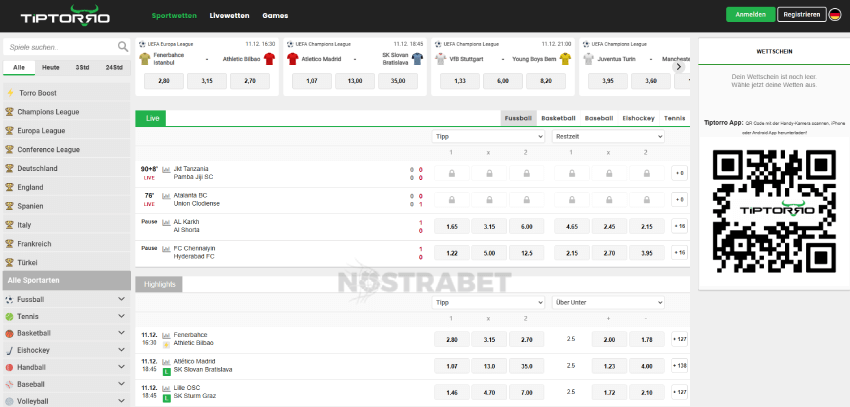850x407 pixels.
Task: Click the Athletic Bilbao red jersey icon
Action: click(x=269, y=59)
